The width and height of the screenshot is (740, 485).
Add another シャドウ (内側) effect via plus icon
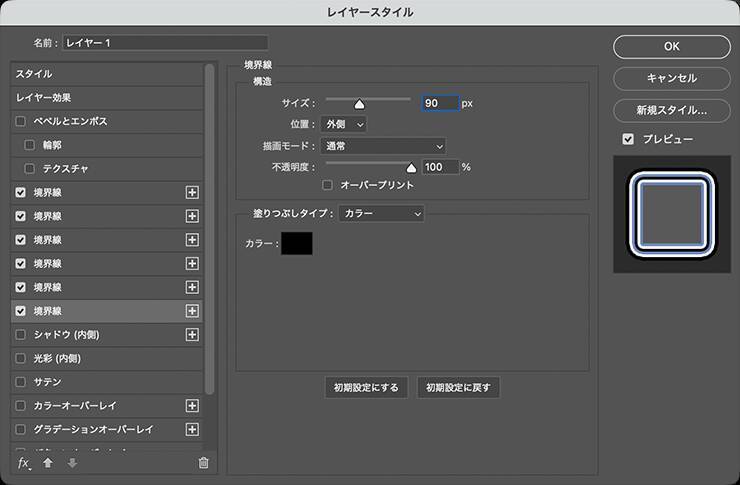click(192, 334)
